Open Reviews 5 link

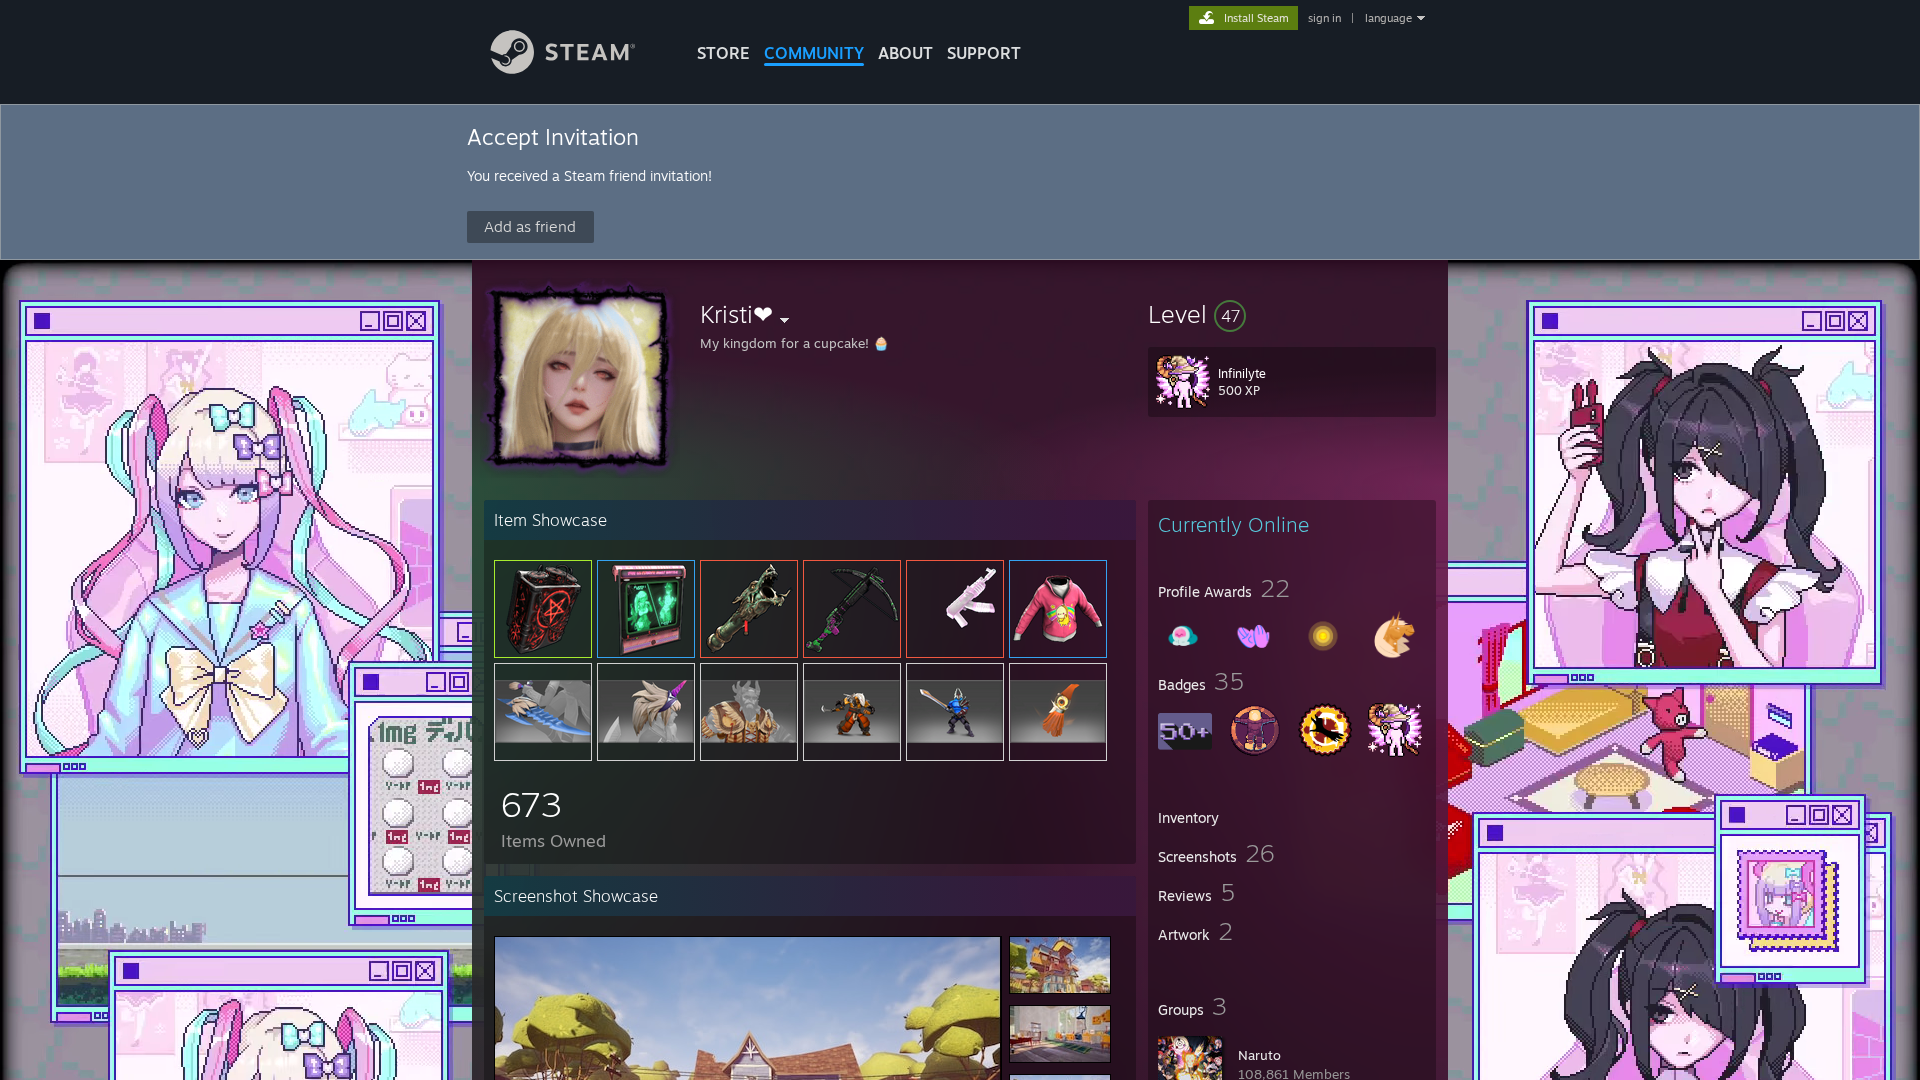point(1196,894)
